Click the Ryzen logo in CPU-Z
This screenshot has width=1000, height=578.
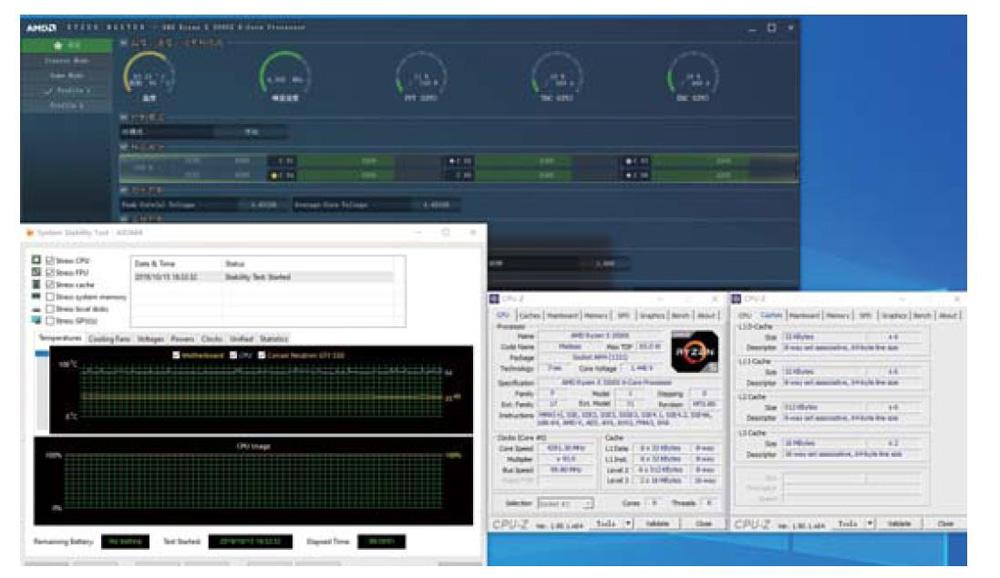pos(694,352)
